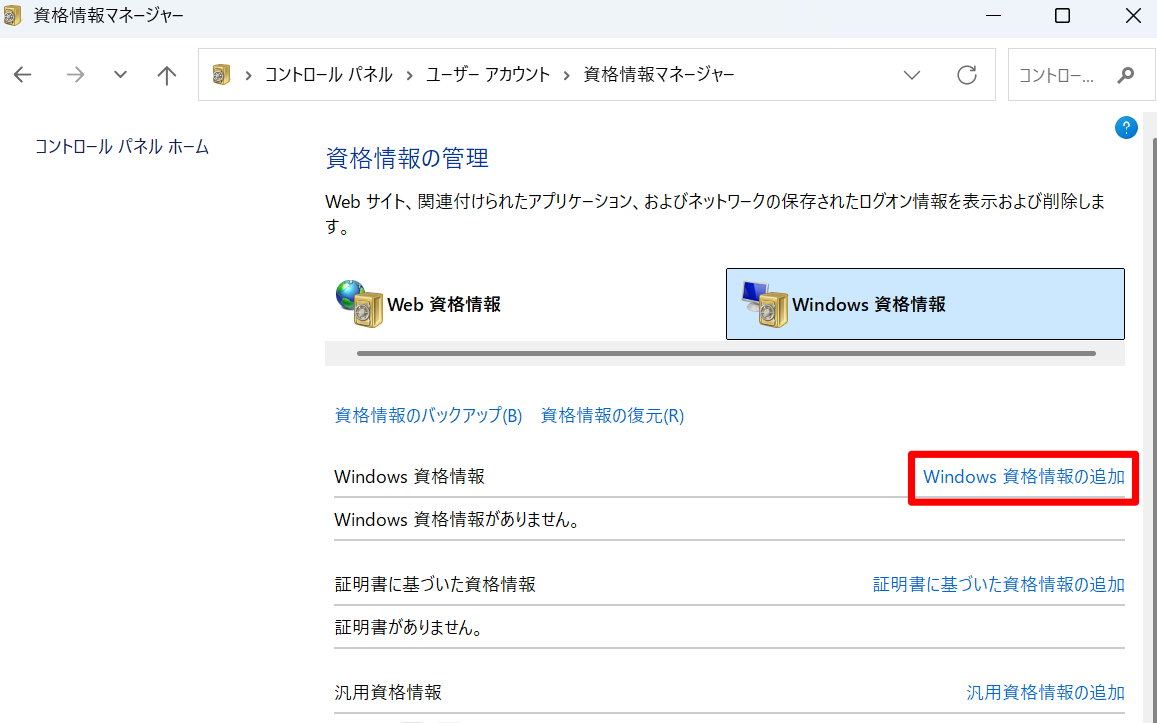The width and height of the screenshot is (1157, 723).
Task: Expand the address bar history dropdown
Action: (911, 75)
